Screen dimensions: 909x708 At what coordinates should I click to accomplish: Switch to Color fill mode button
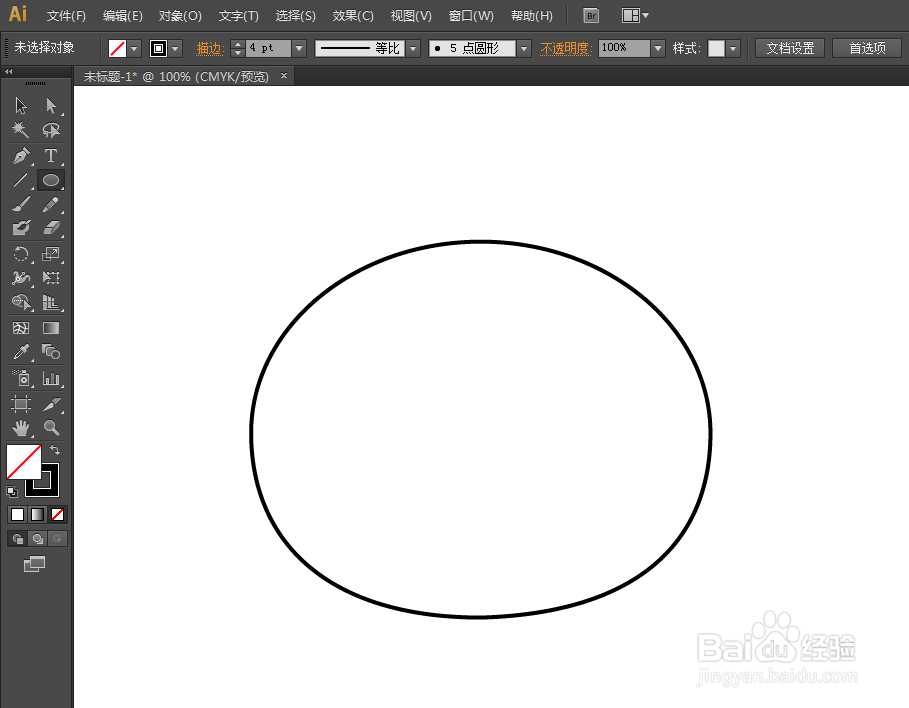point(17,514)
